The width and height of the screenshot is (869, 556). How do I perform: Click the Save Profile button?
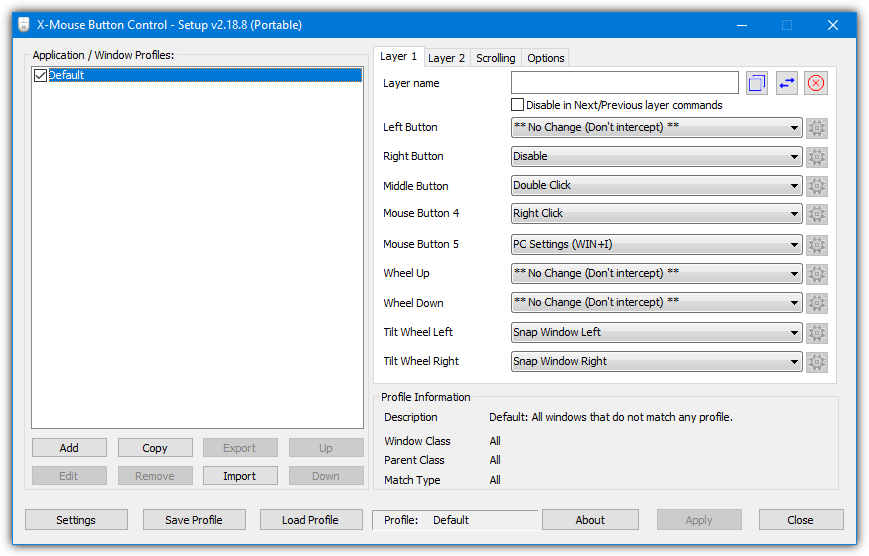pyautogui.click(x=194, y=520)
